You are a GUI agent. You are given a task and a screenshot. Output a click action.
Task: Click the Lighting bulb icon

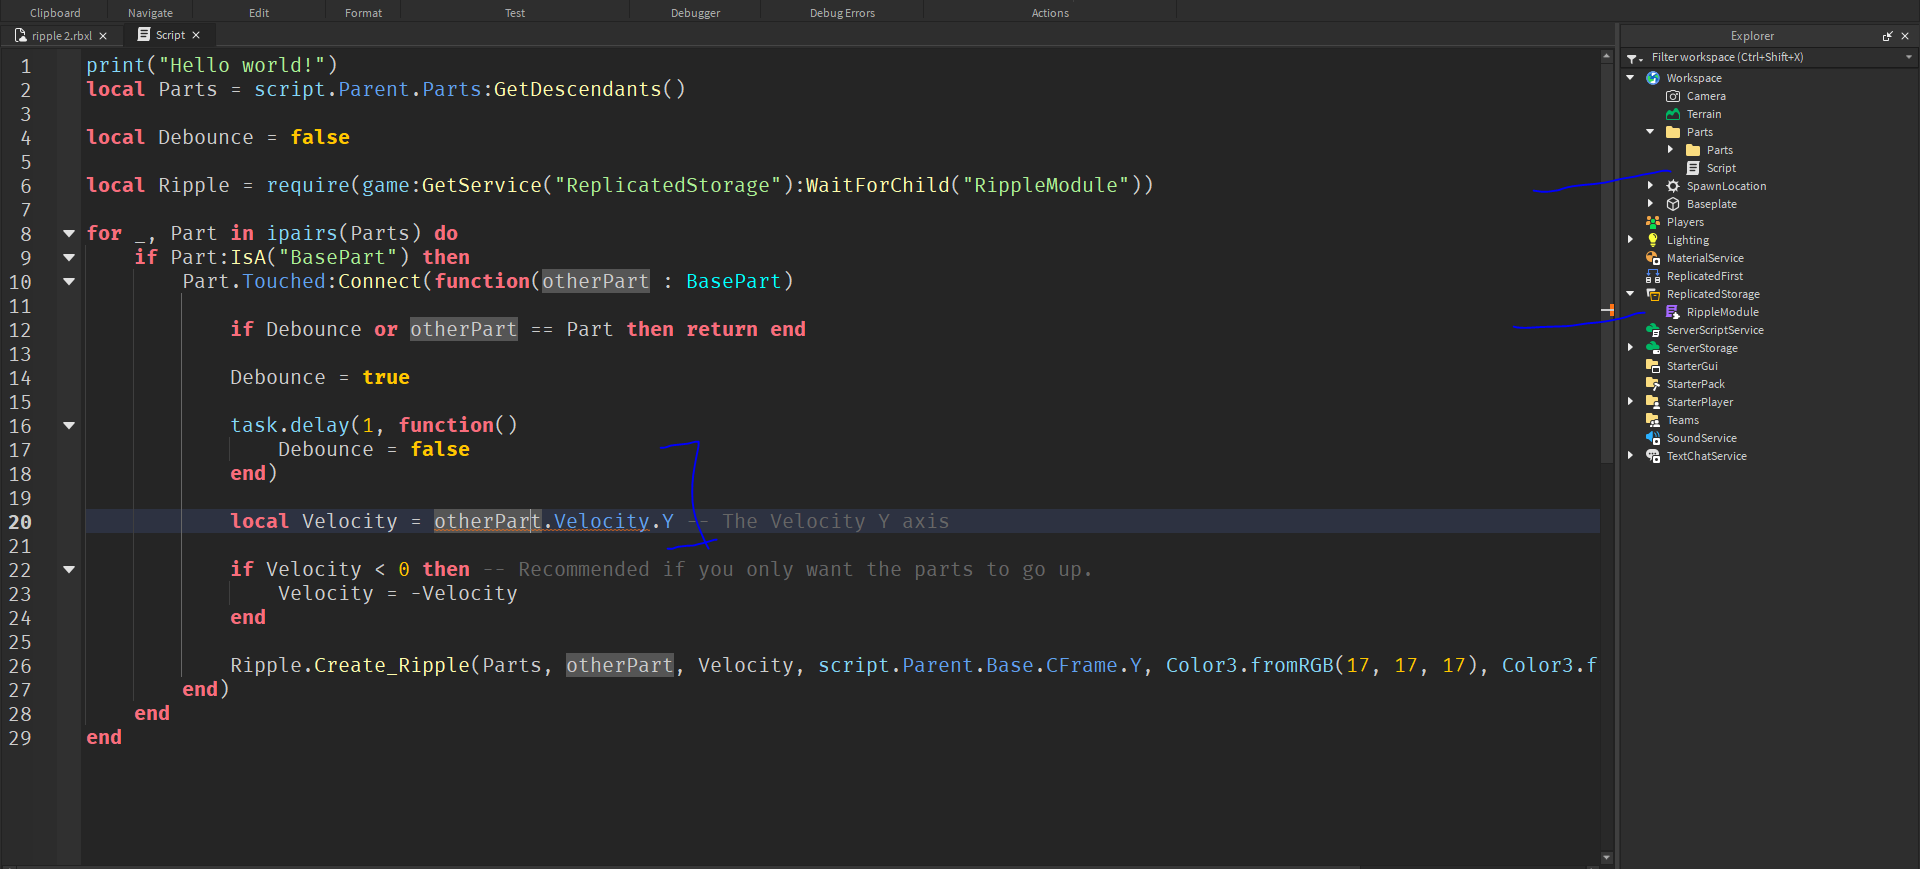(x=1653, y=240)
